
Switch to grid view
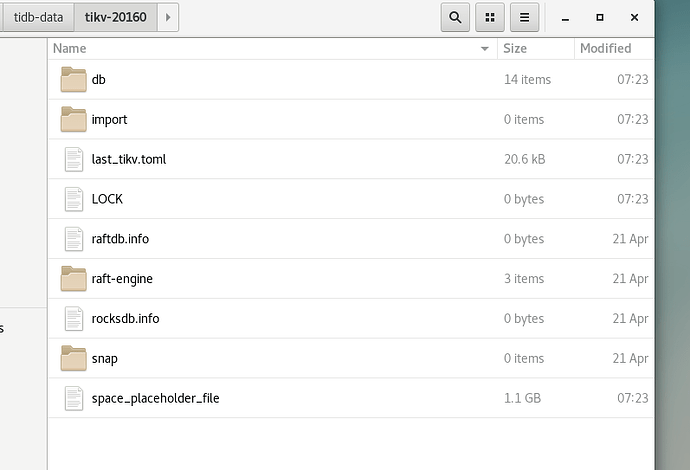point(490,17)
